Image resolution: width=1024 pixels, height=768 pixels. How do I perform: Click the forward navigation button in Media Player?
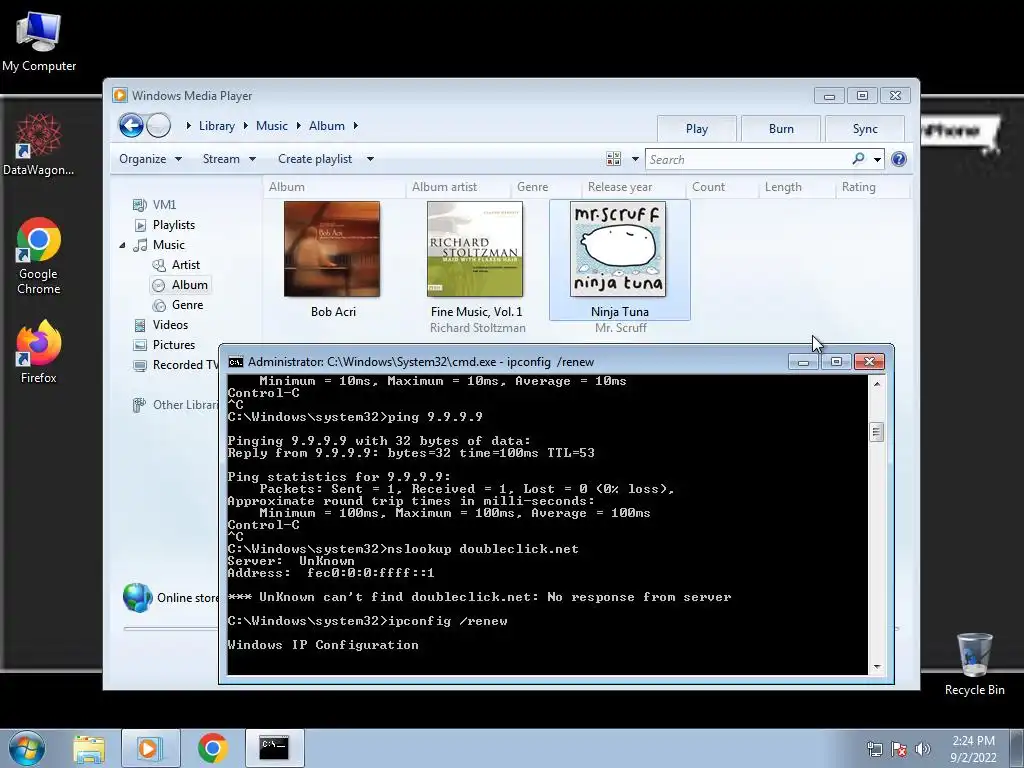pos(159,125)
